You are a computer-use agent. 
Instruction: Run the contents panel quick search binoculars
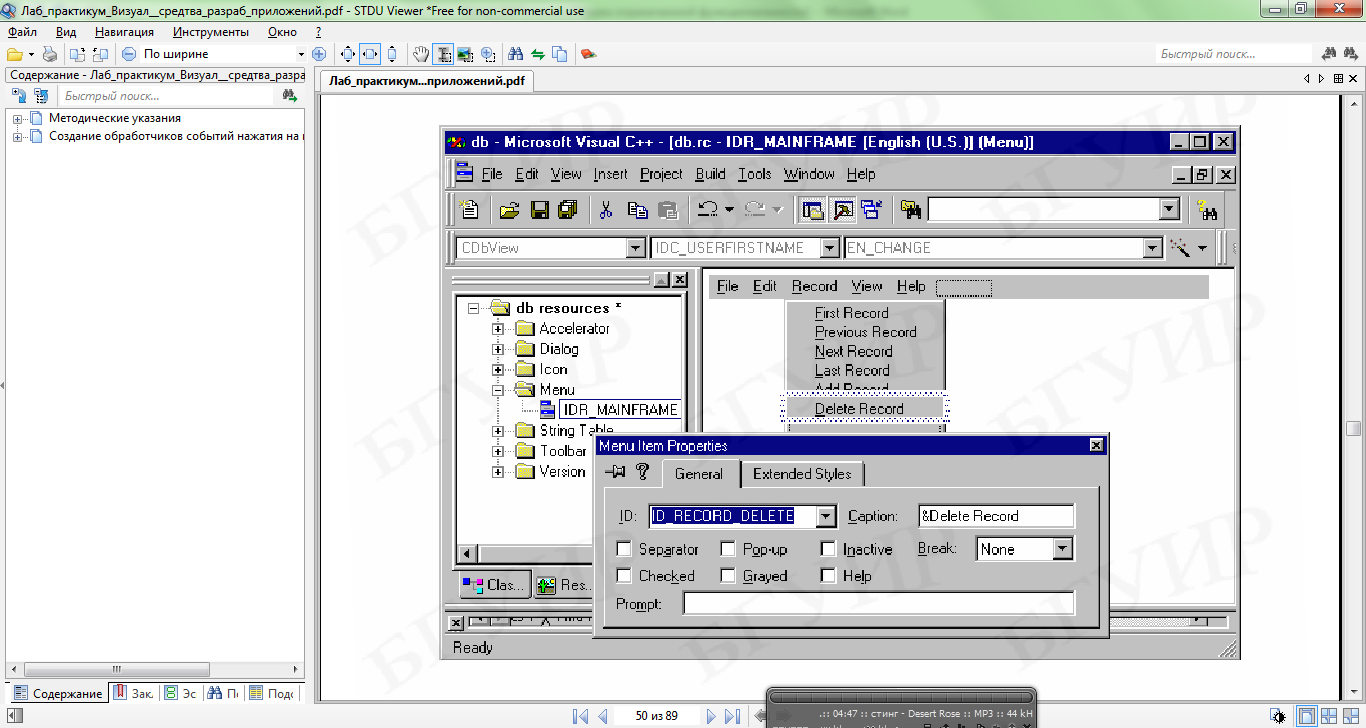point(290,96)
